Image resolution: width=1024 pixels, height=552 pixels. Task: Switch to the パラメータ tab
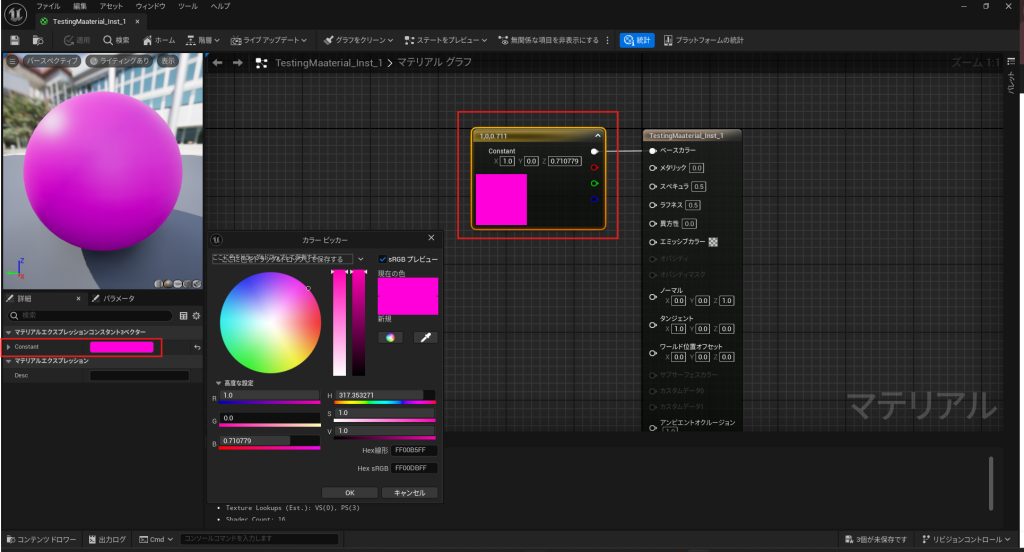(114, 298)
